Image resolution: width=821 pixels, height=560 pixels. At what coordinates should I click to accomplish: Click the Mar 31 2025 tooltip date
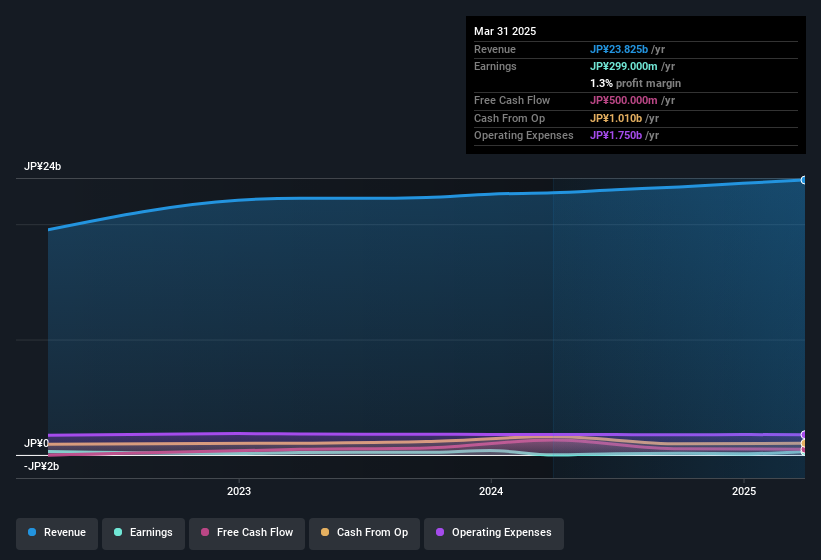(505, 31)
